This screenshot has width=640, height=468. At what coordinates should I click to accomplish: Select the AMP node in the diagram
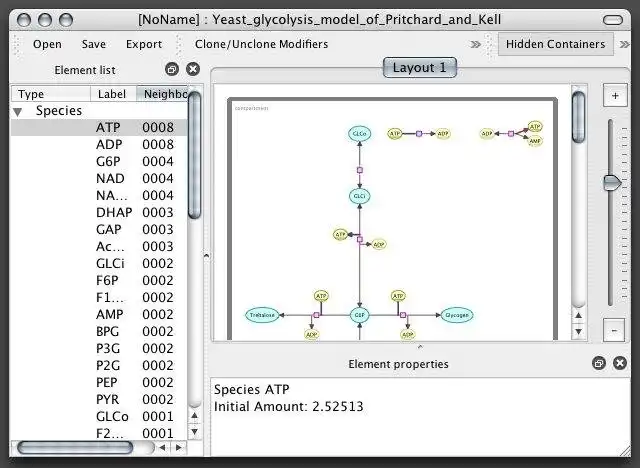point(535,141)
